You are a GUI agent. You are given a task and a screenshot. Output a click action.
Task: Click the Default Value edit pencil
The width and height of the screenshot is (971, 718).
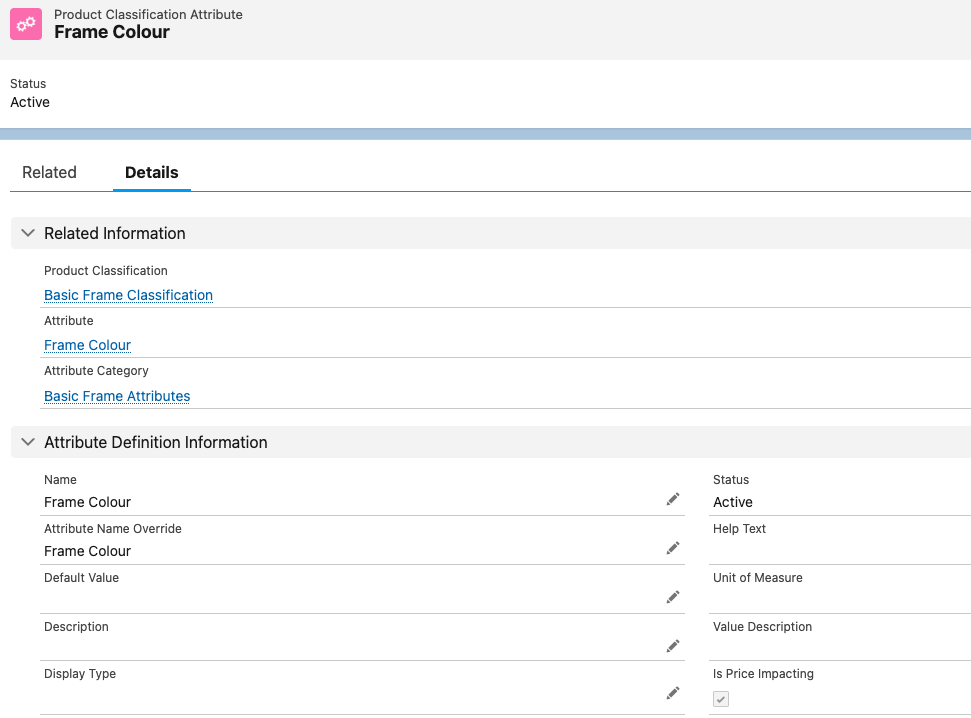pos(673,597)
